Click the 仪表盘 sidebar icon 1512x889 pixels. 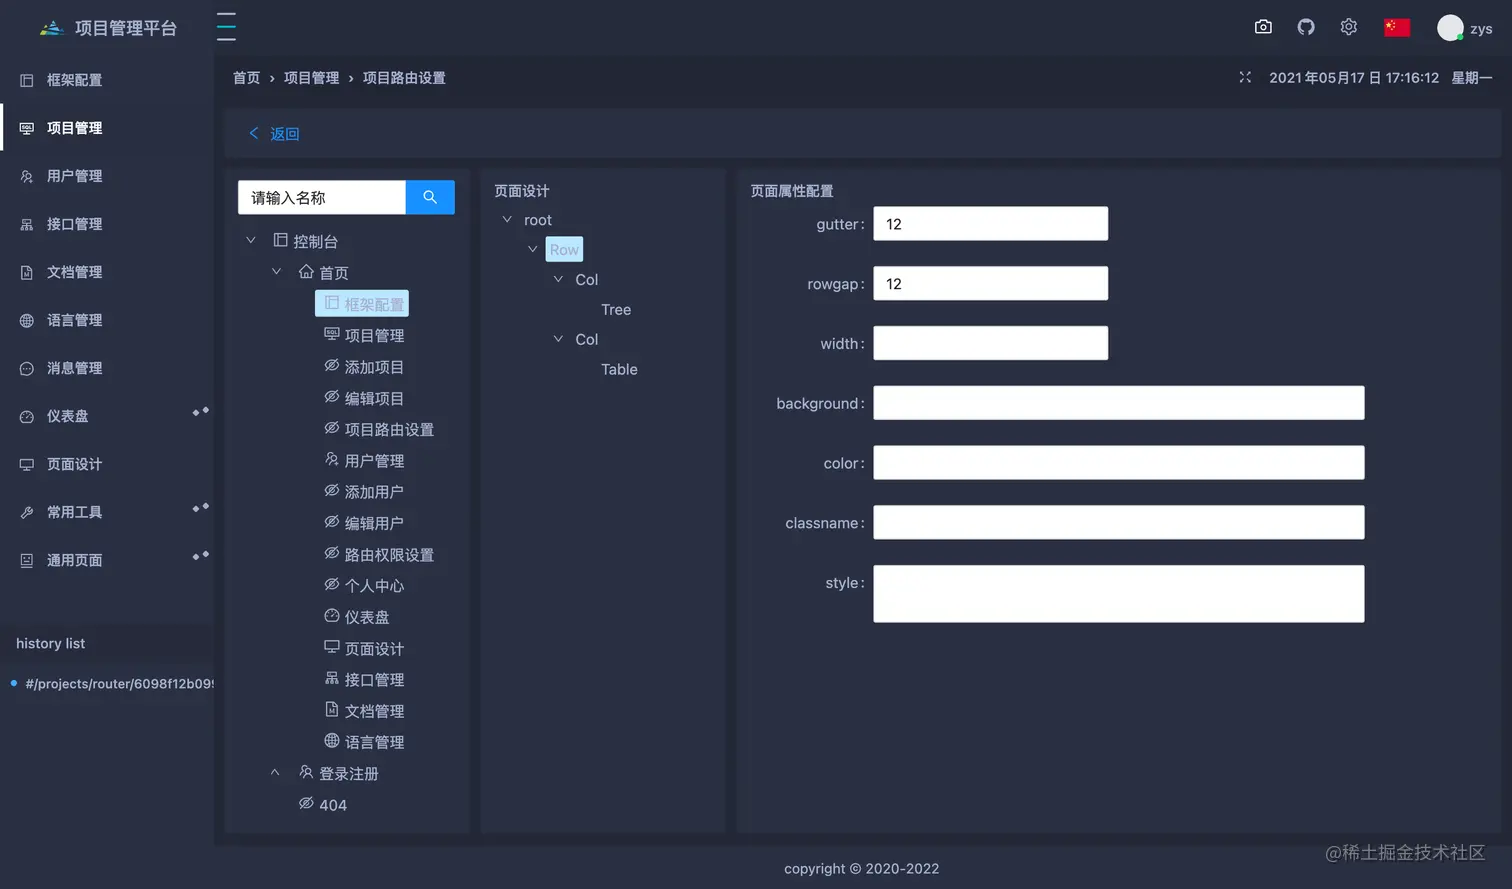coord(27,416)
